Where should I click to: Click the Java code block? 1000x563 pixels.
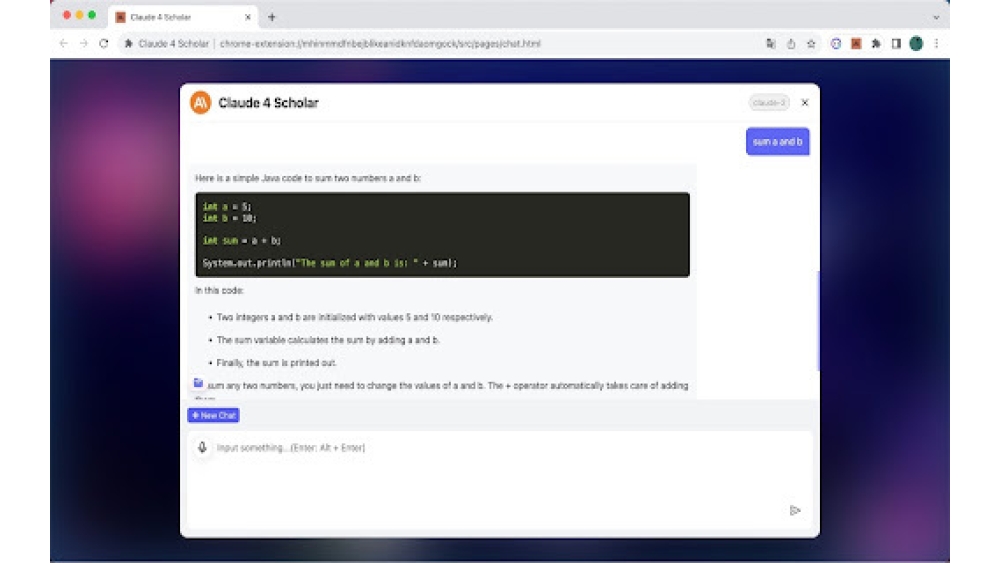click(x=442, y=235)
